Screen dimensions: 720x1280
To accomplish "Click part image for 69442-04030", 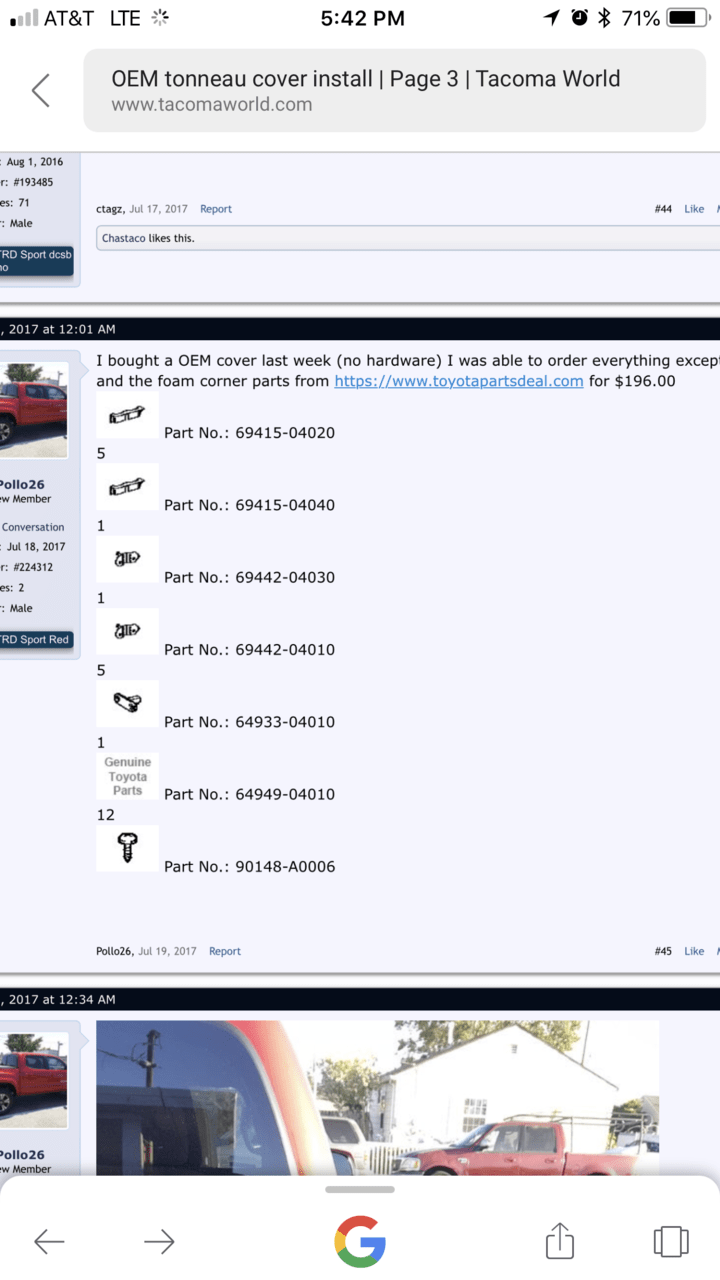I will pyautogui.click(x=127, y=559).
